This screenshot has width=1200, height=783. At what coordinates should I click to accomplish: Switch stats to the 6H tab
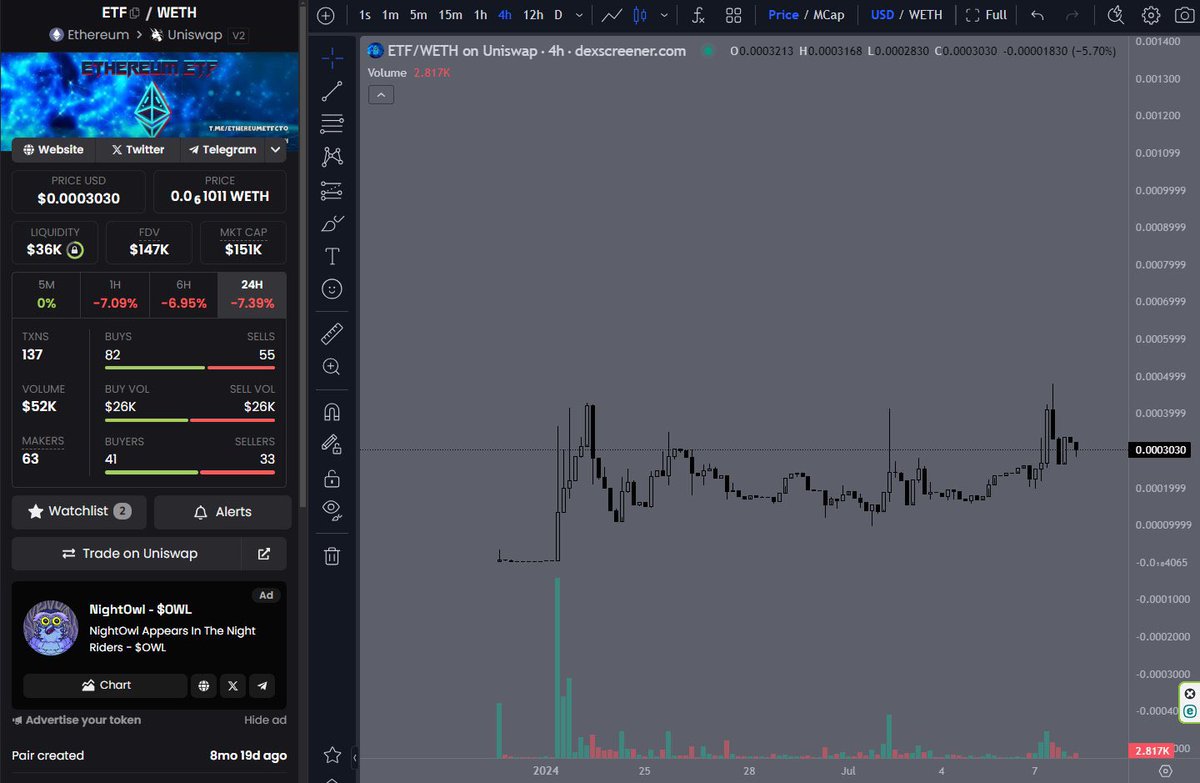pyautogui.click(x=183, y=293)
